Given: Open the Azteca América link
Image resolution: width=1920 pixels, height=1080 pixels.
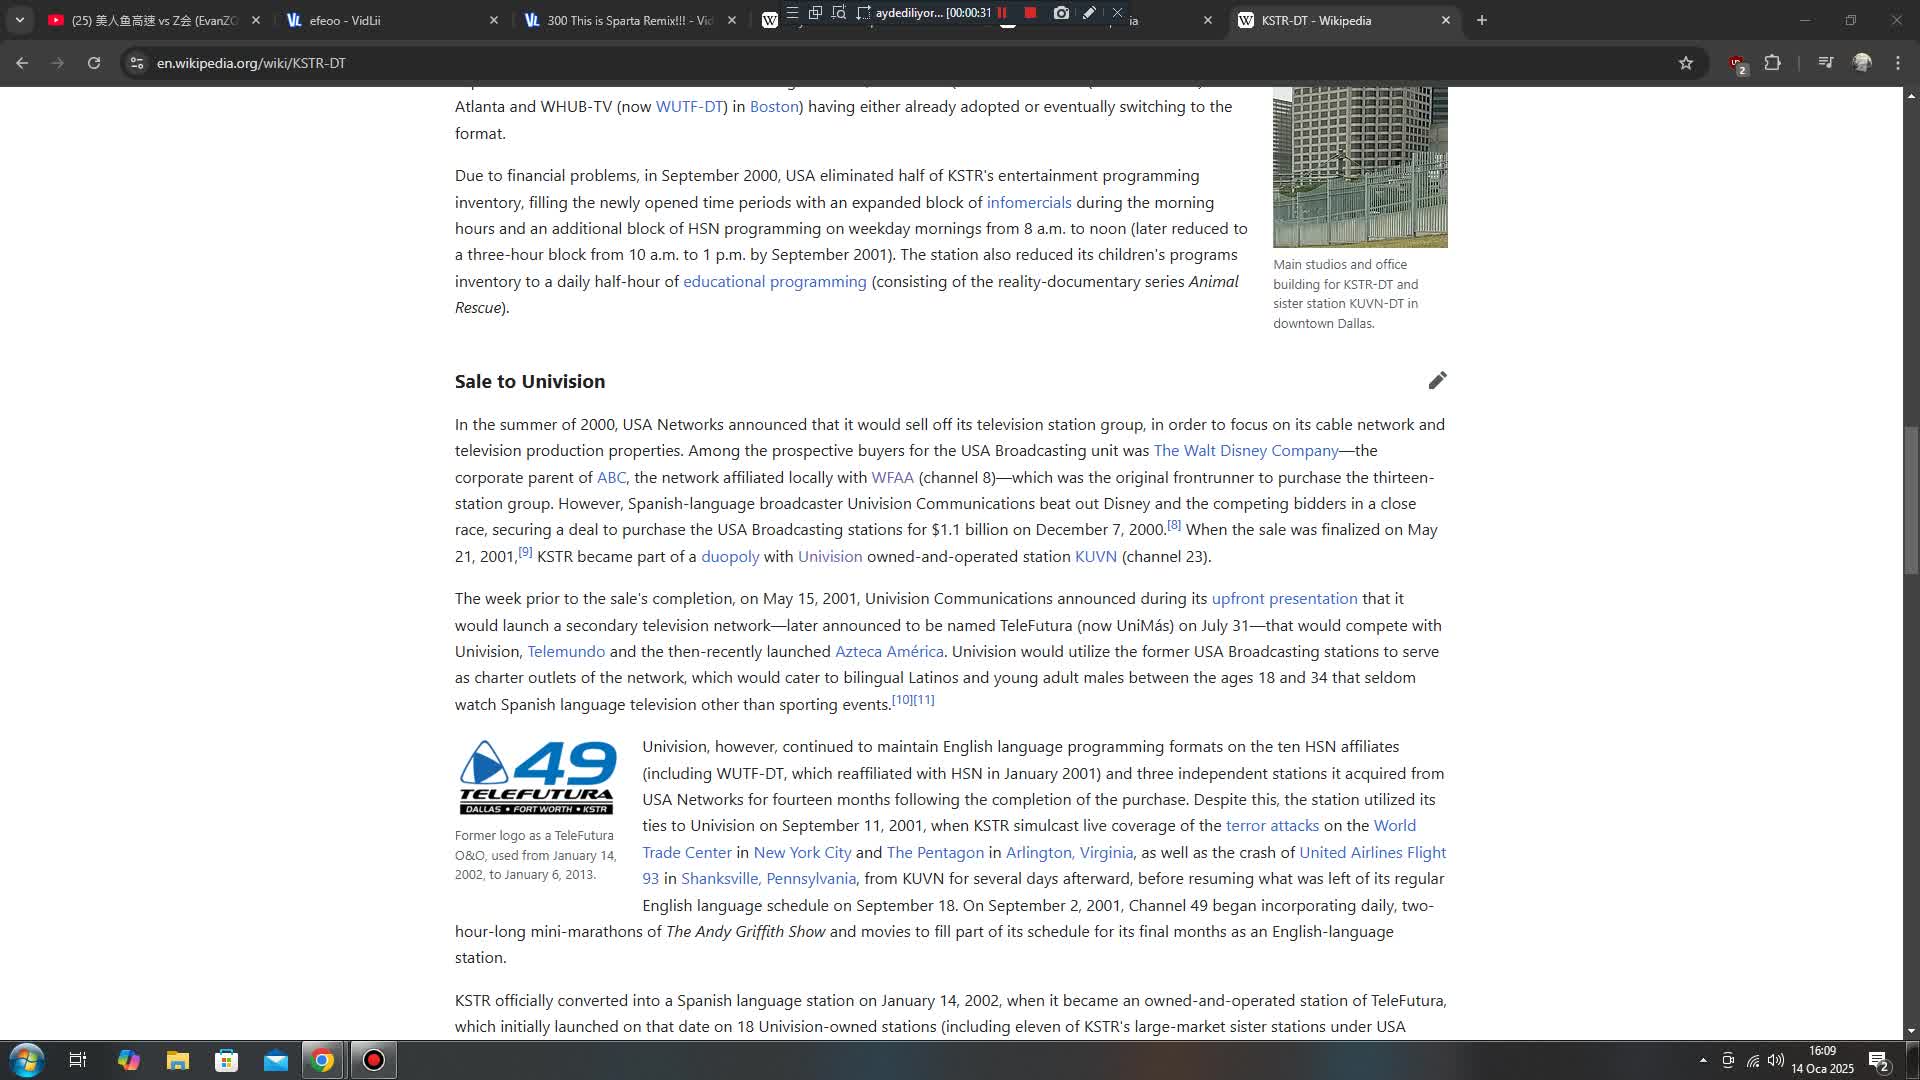Looking at the screenshot, I should pyautogui.click(x=889, y=652).
